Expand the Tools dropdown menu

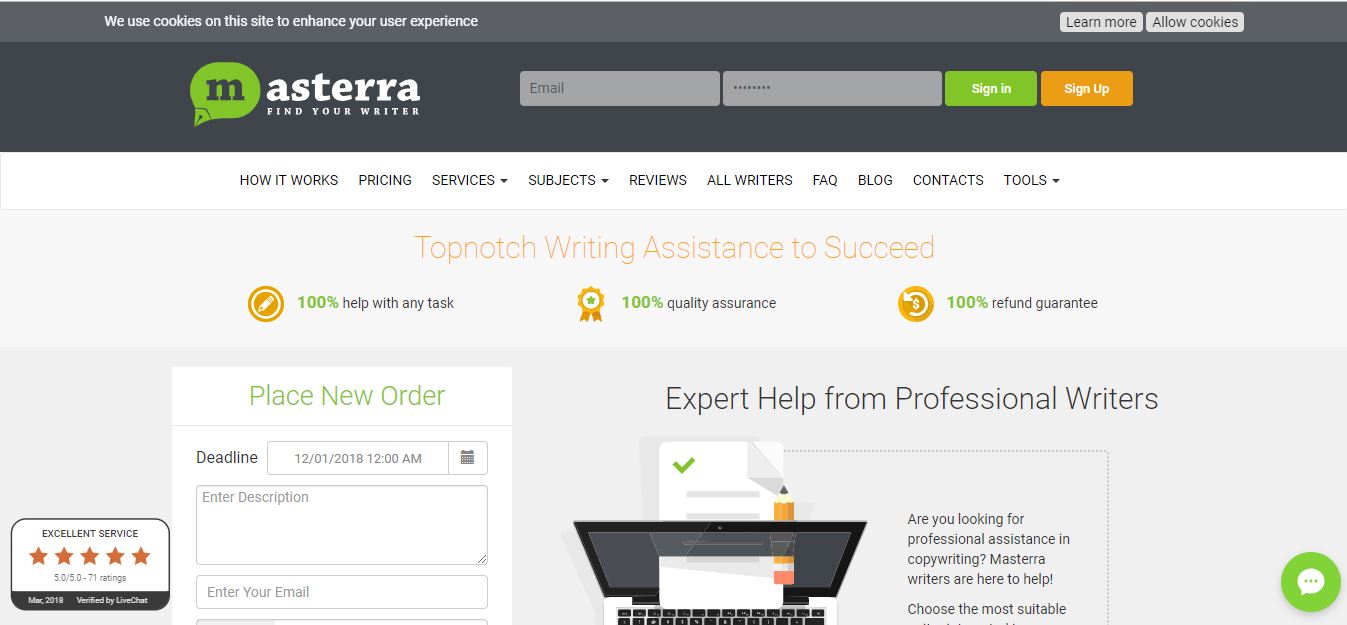click(1031, 180)
